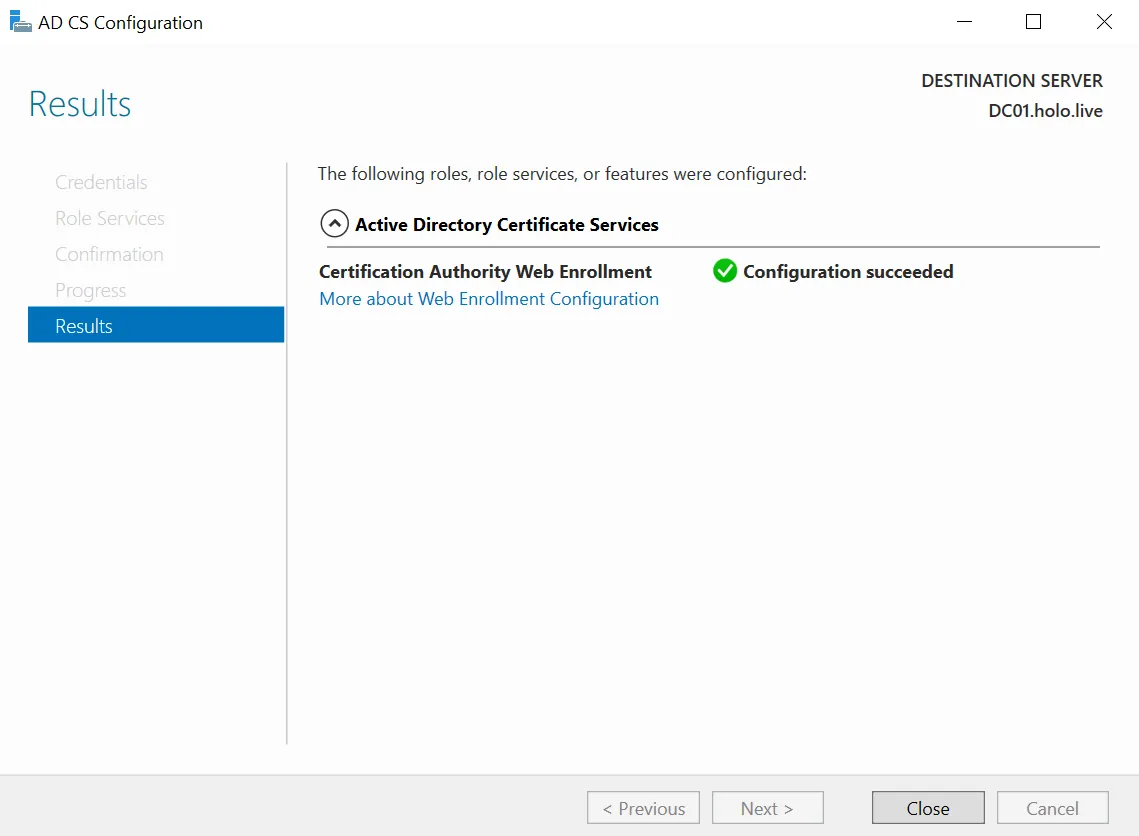This screenshot has height=836, width=1139.
Task: Collapse the Active Directory Certificate Services section
Action: [334, 224]
